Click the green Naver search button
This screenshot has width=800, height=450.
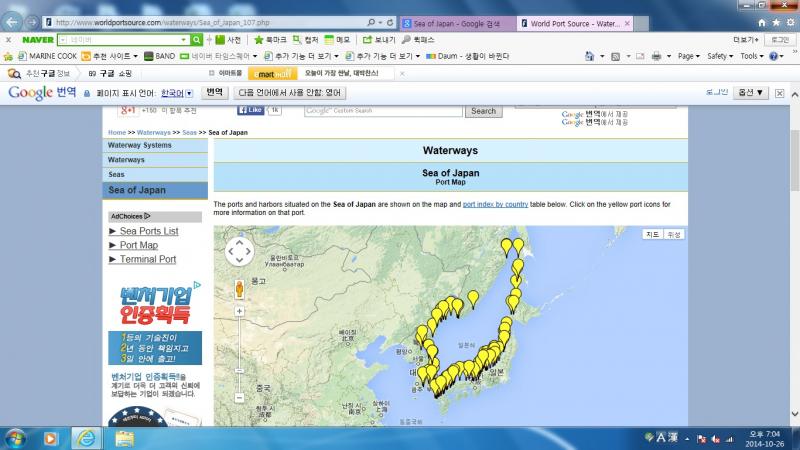click(x=197, y=40)
